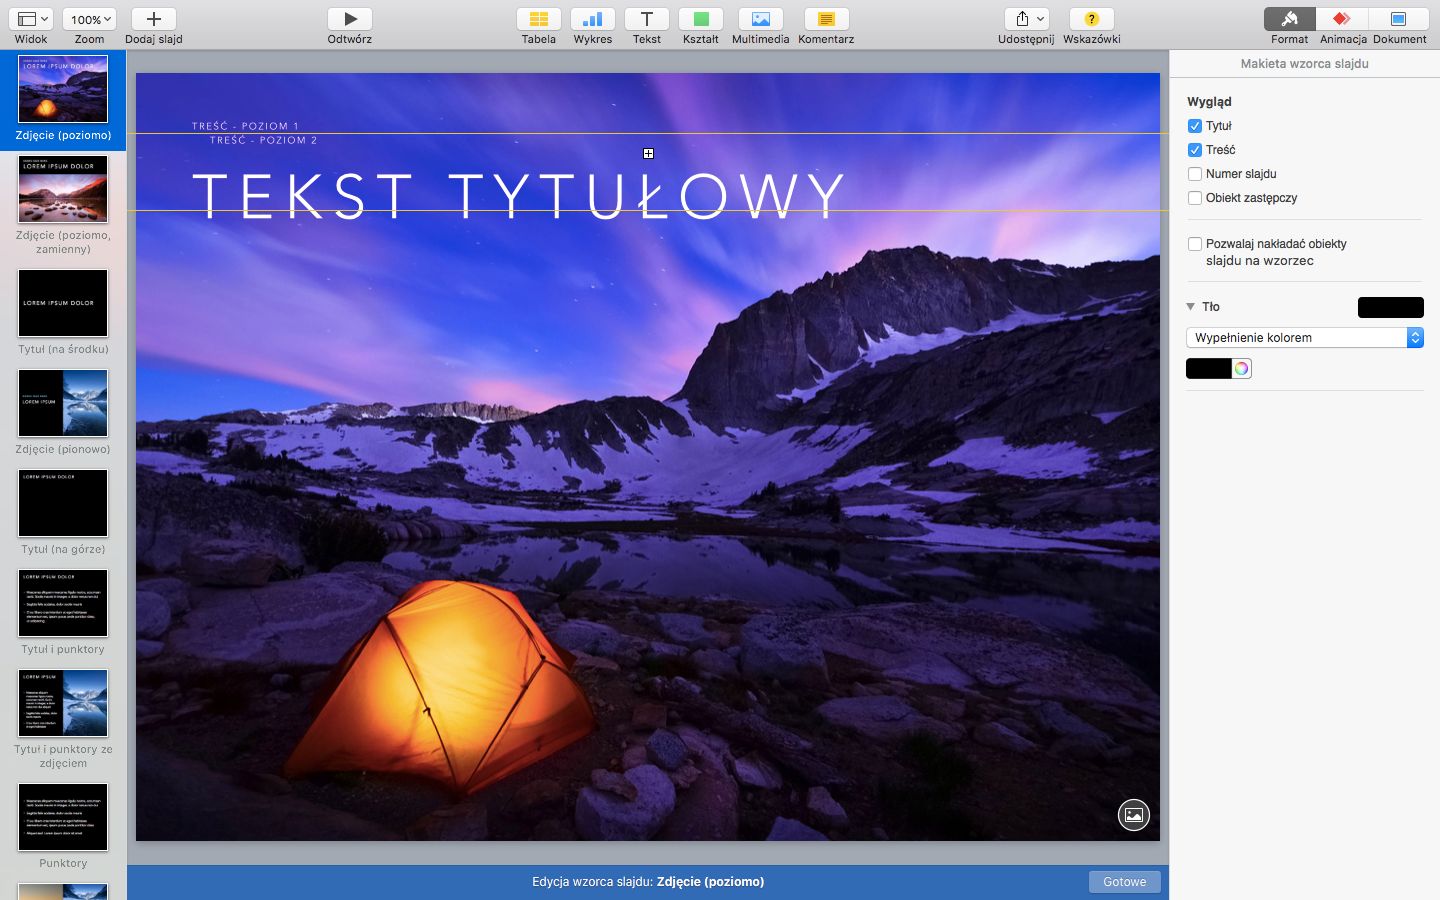
Task: Switch to the Dokument inspector tab
Action: pyautogui.click(x=1399, y=19)
